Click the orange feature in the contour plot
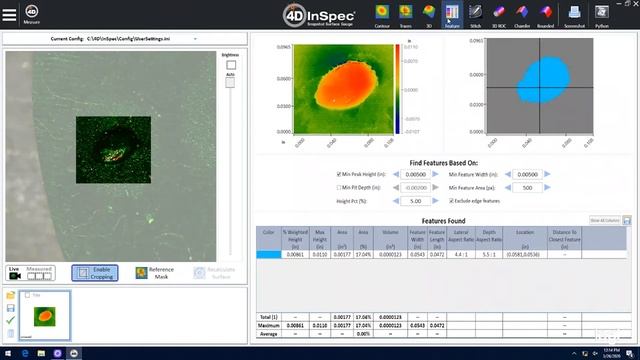 pyautogui.click(x=346, y=86)
